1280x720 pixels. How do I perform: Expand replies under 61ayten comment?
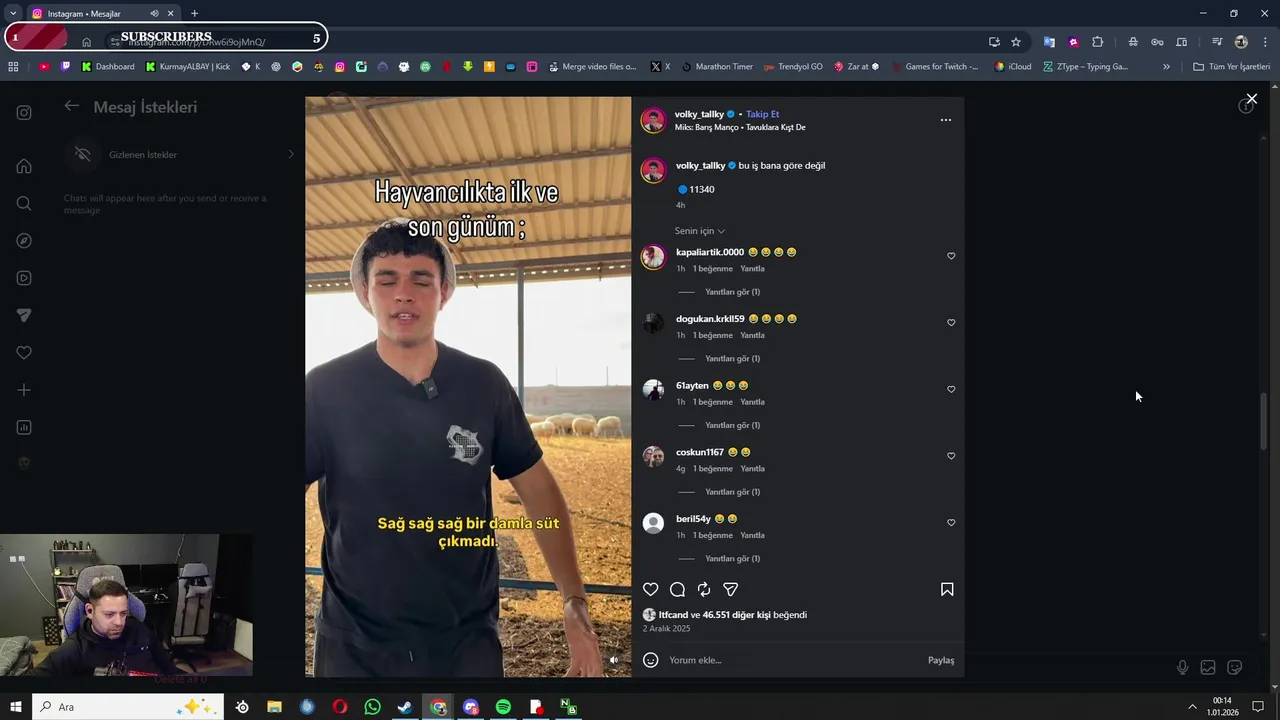click(732, 425)
